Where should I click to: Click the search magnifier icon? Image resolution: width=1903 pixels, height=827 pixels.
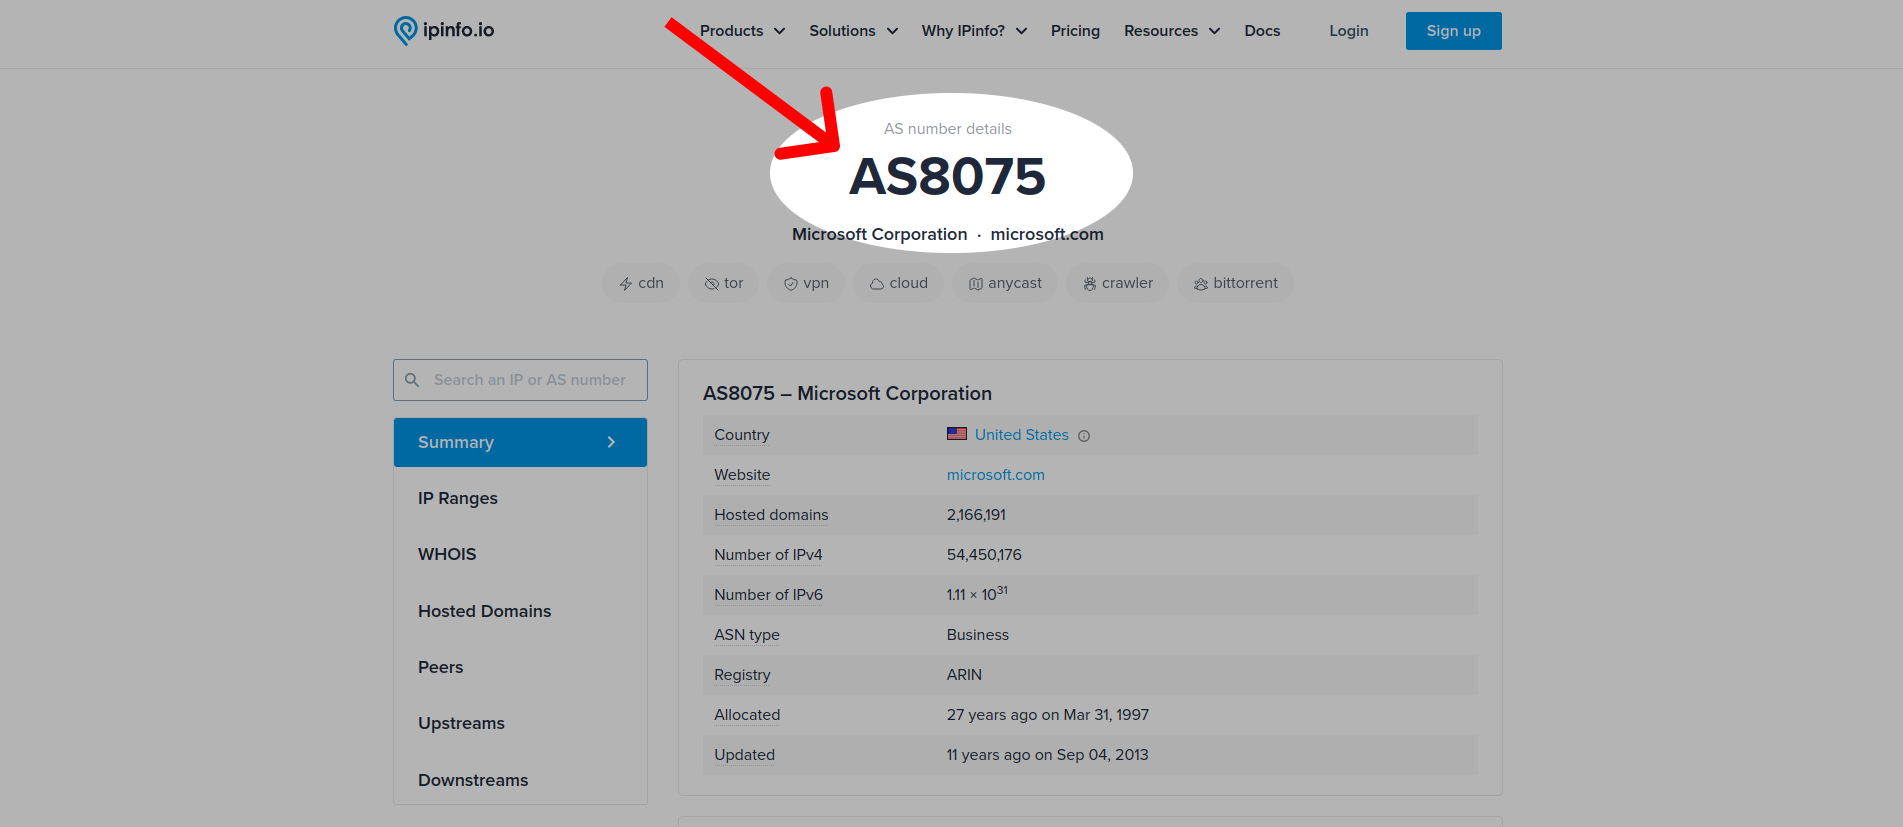412,380
